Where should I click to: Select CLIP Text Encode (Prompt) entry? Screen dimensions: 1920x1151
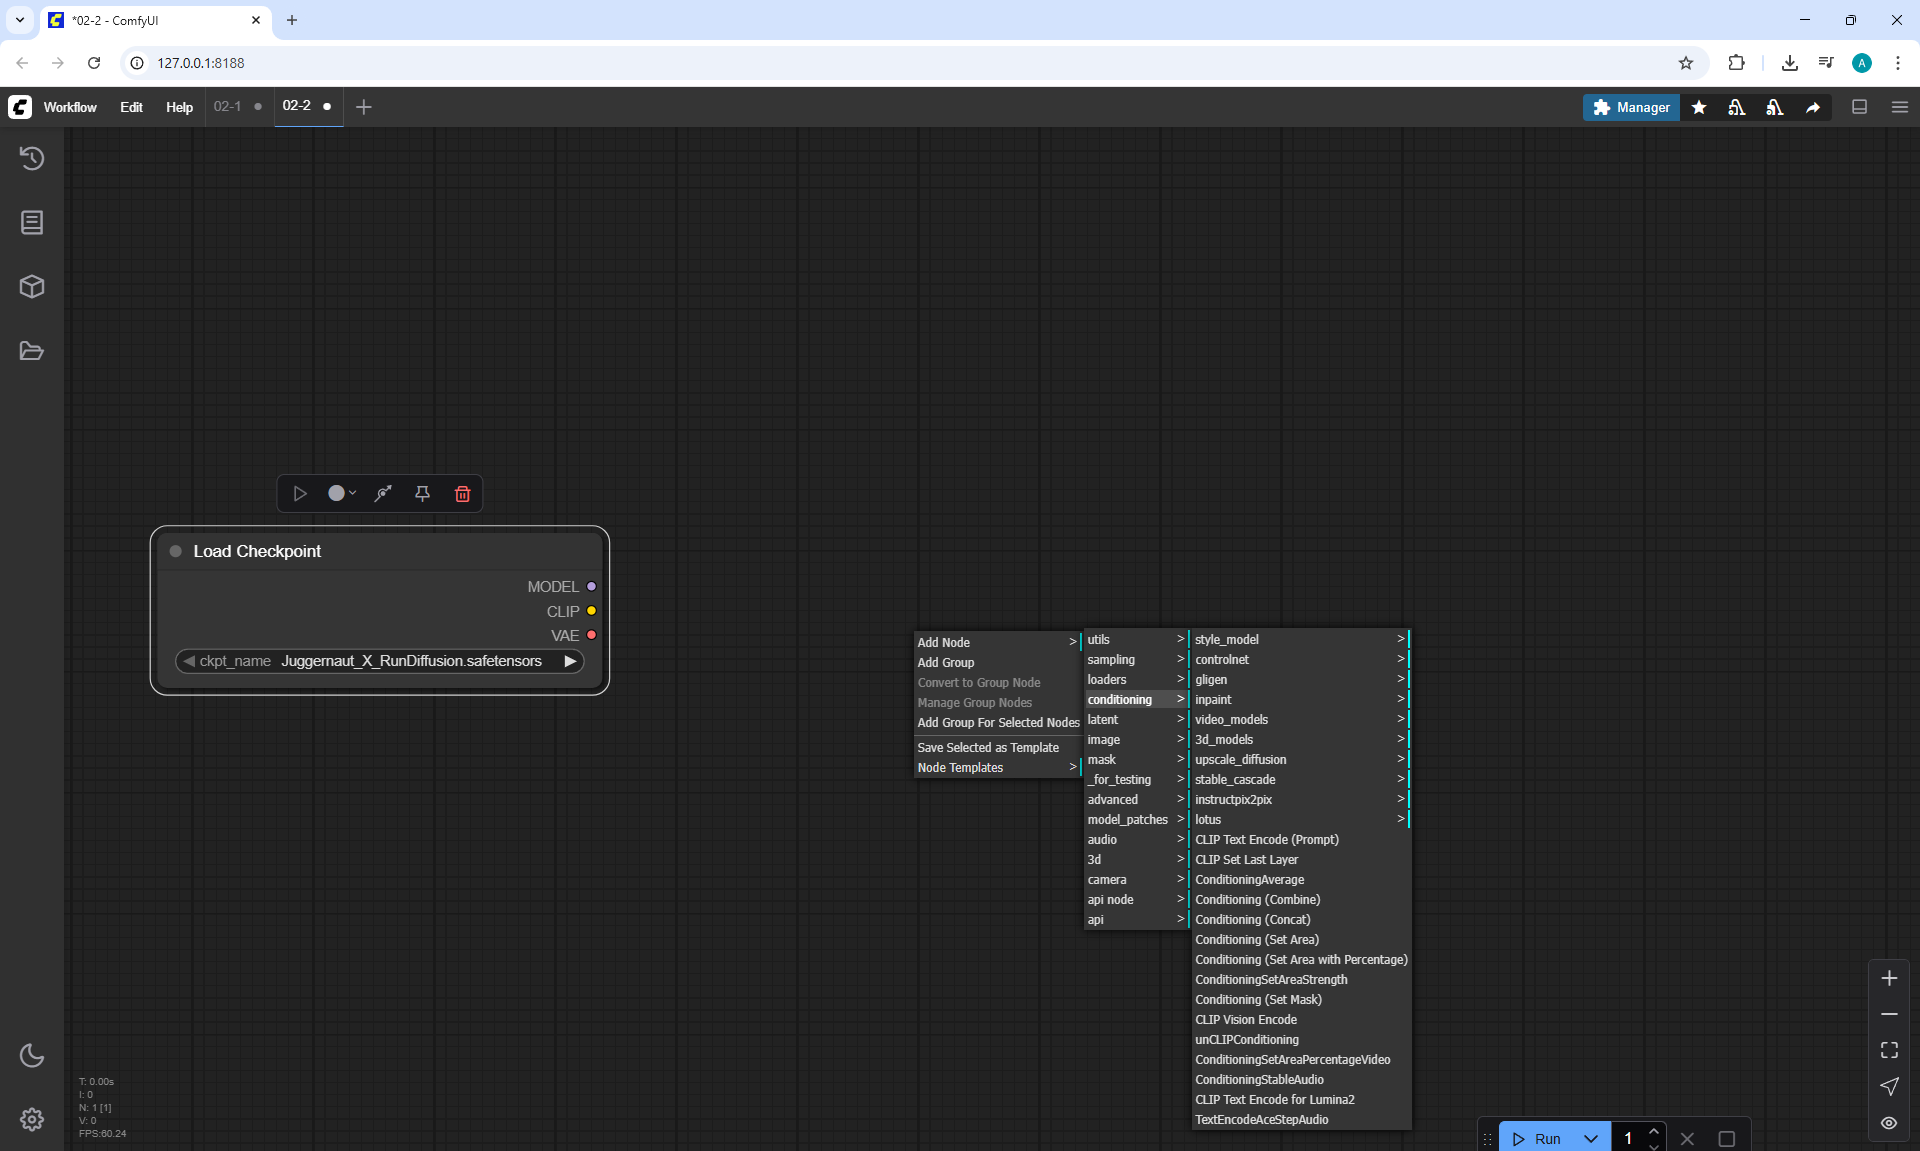click(x=1266, y=840)
